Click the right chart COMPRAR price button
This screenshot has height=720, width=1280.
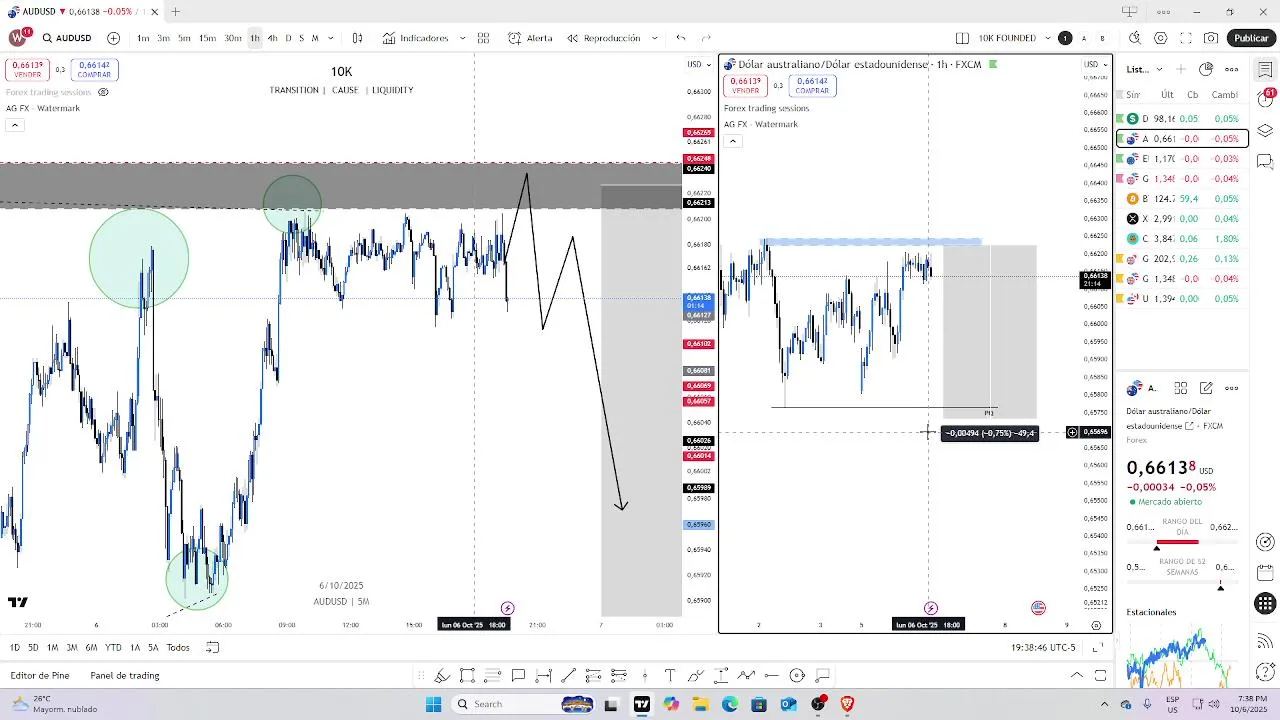click(812, 86)
